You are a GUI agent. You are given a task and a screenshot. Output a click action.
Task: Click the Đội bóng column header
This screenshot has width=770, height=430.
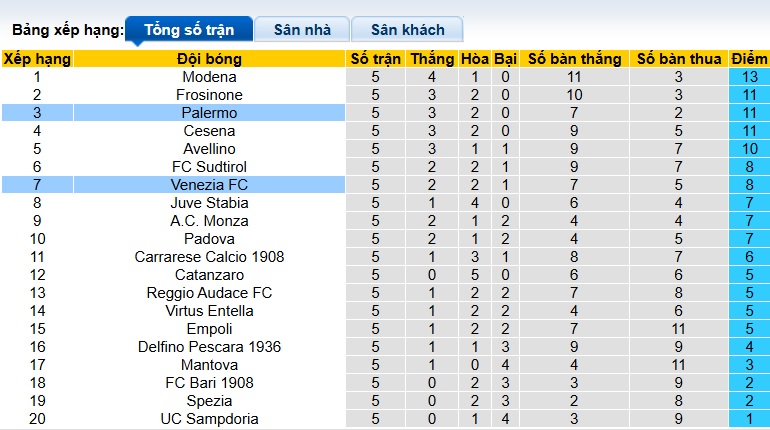point(209,59)
